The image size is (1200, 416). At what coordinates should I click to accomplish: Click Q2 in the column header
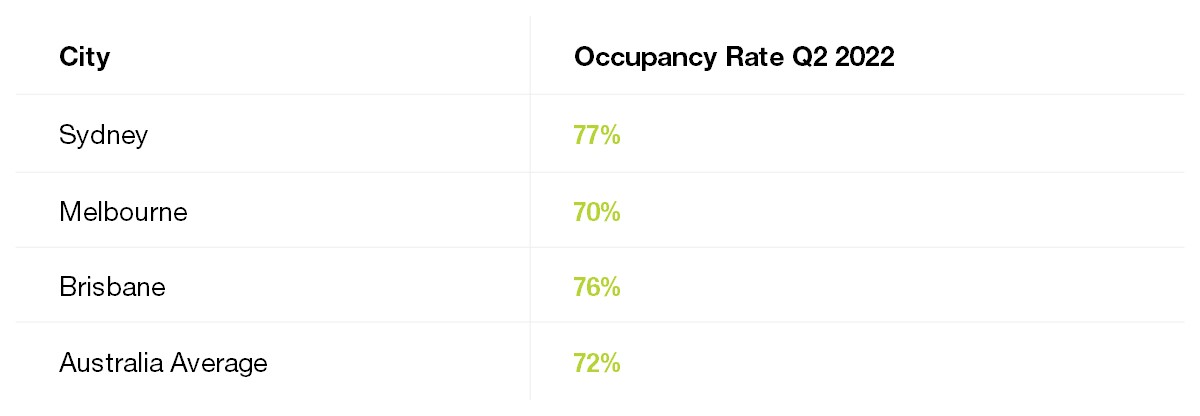click(x=803, y=57)
